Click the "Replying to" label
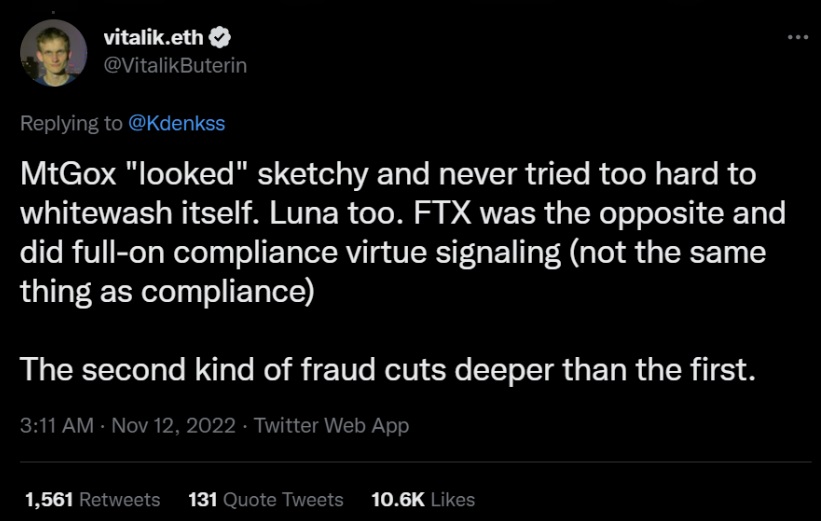The image size is (821, 521). [x=72, y=124]
